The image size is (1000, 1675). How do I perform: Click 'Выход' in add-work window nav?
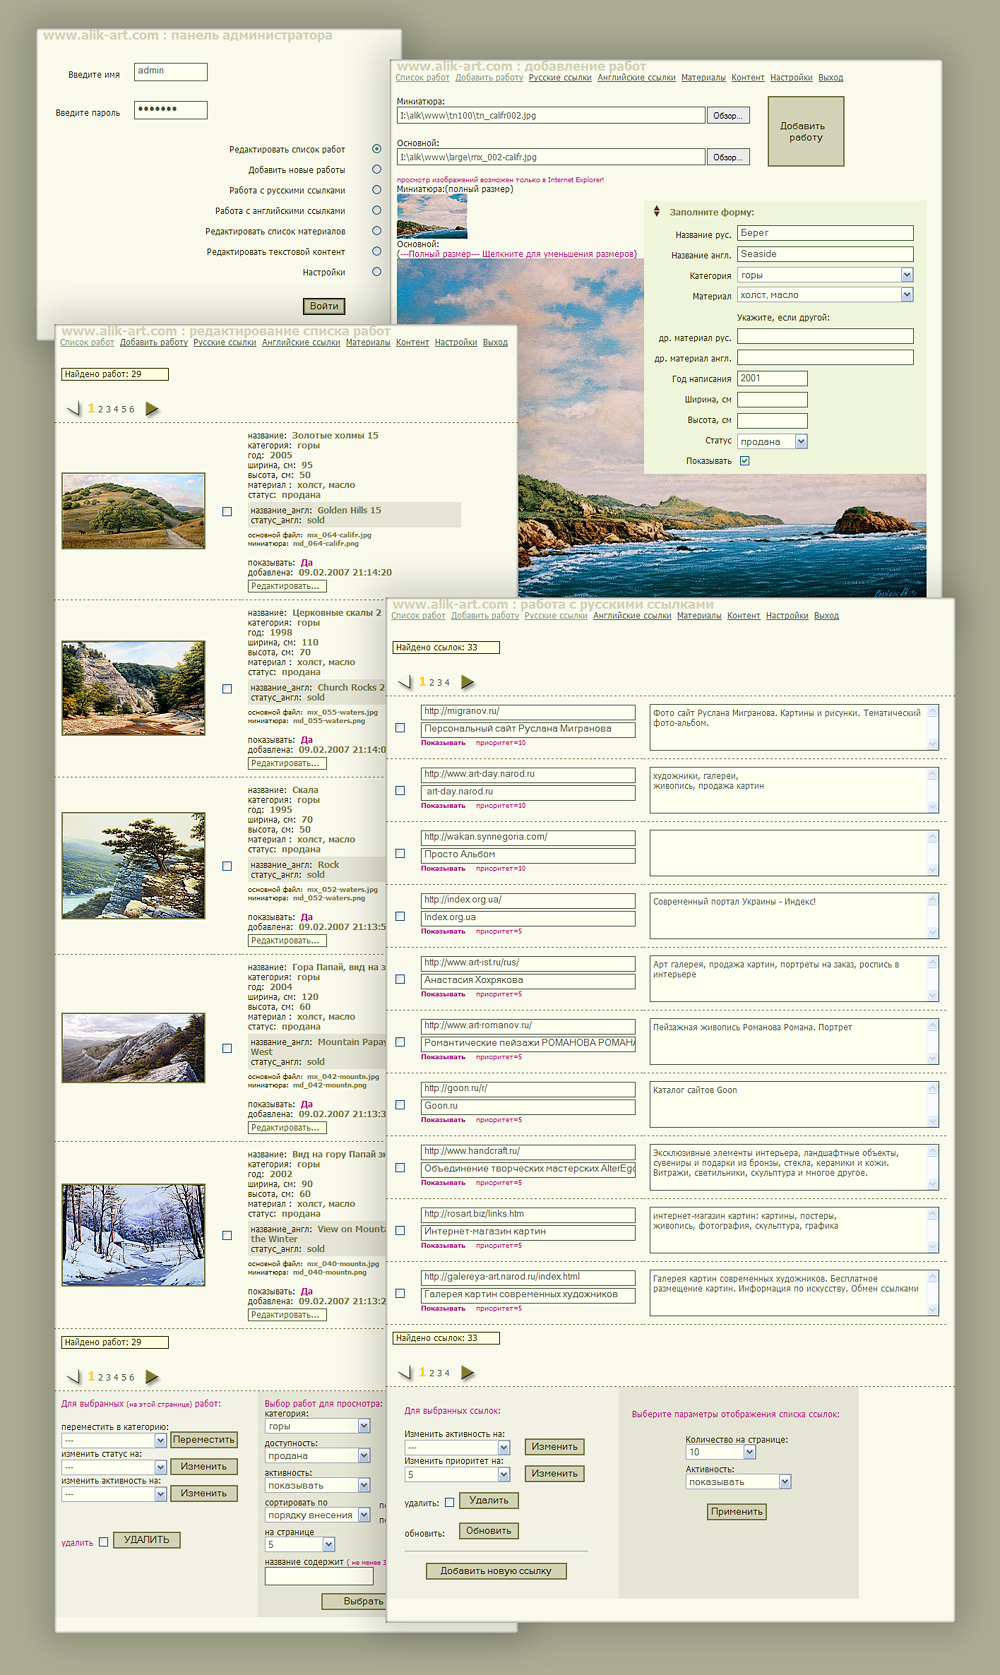[831, 78]
